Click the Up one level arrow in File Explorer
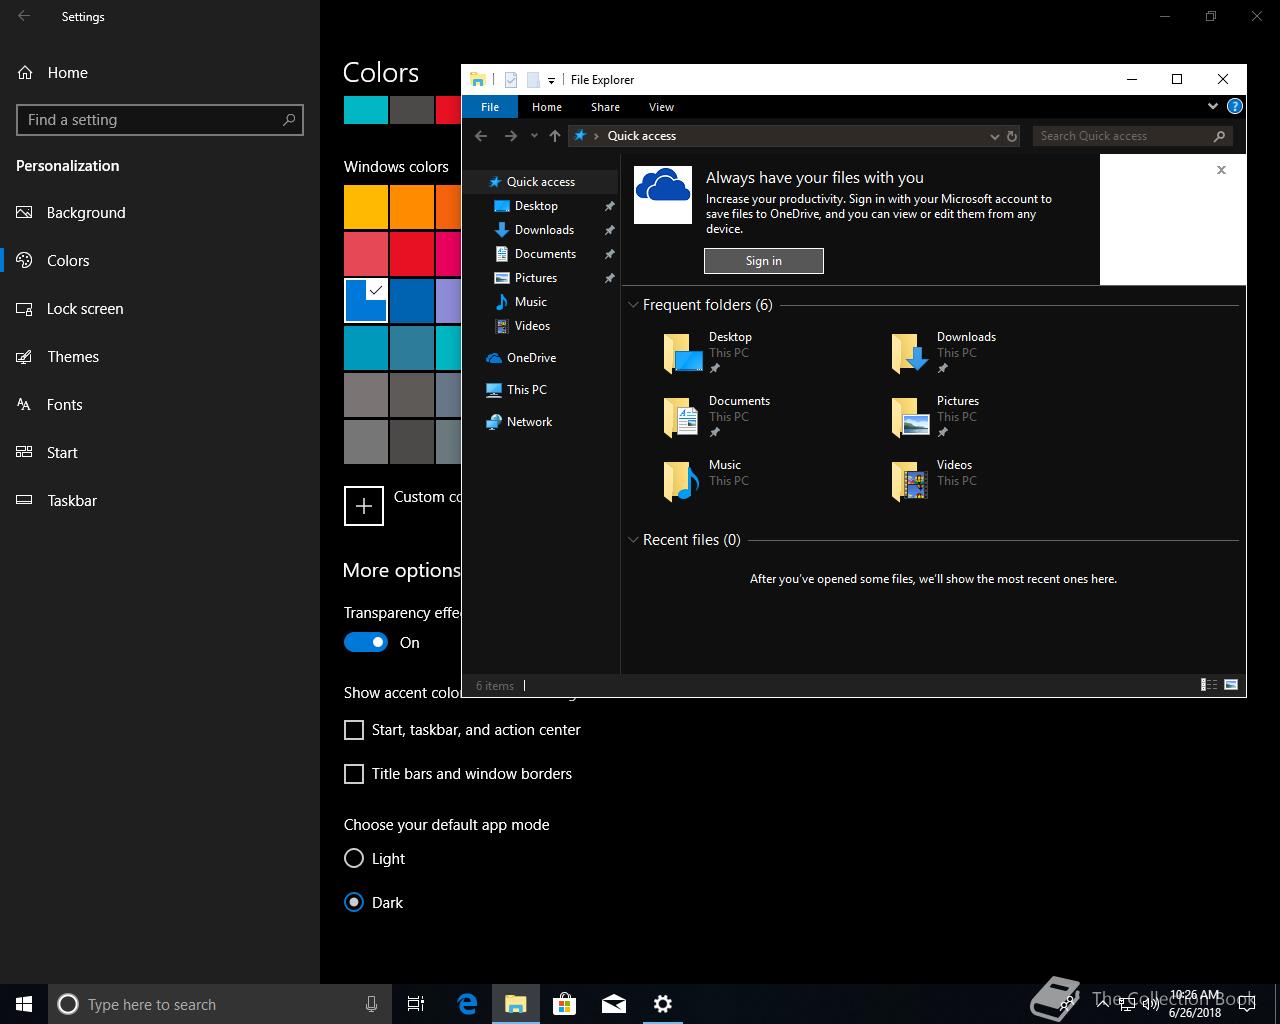 tap(555, 136)
